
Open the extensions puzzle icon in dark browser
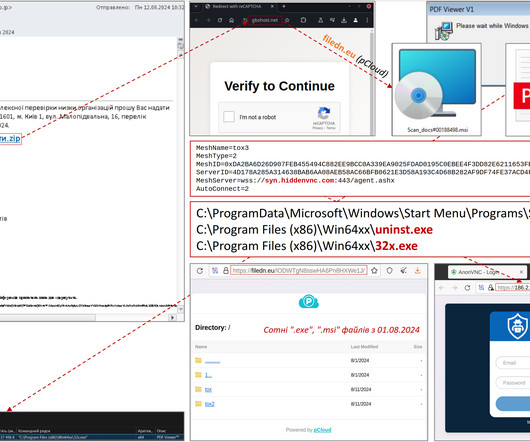[x=303, y=20]
